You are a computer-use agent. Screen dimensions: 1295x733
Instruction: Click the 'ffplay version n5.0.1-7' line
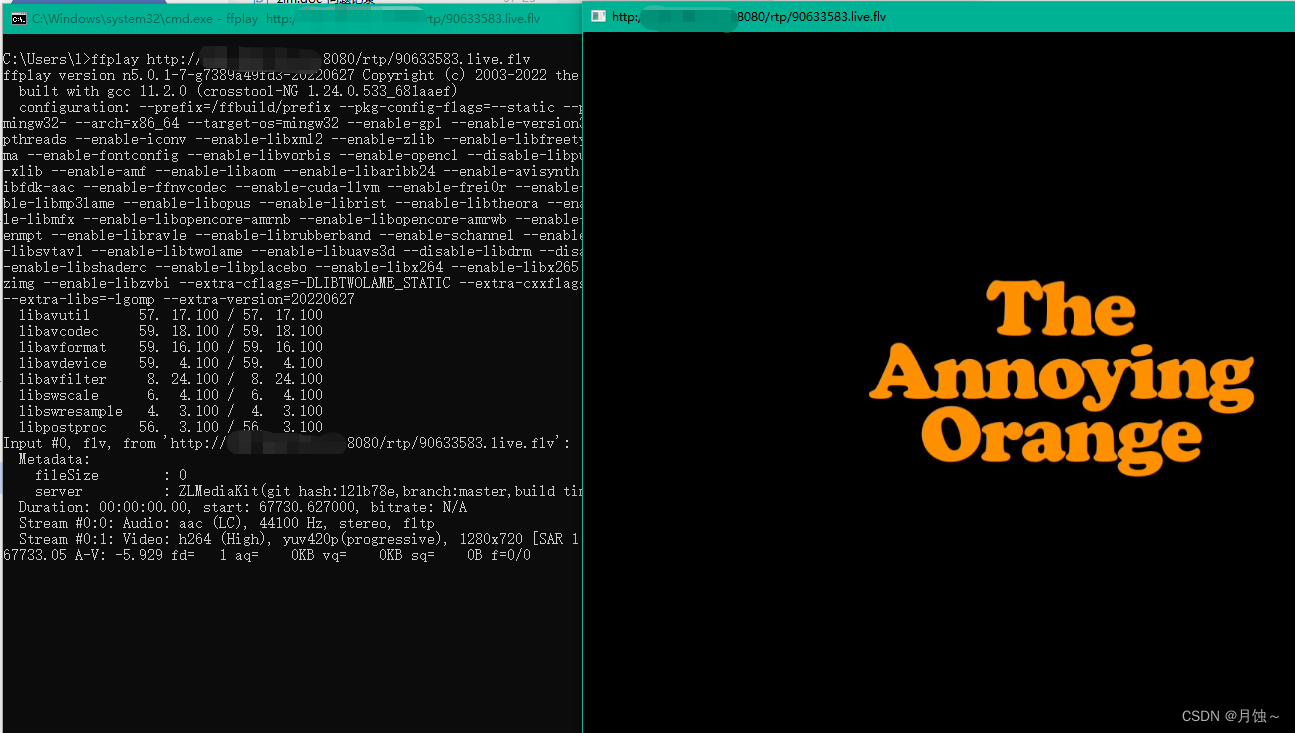[292, 75]
